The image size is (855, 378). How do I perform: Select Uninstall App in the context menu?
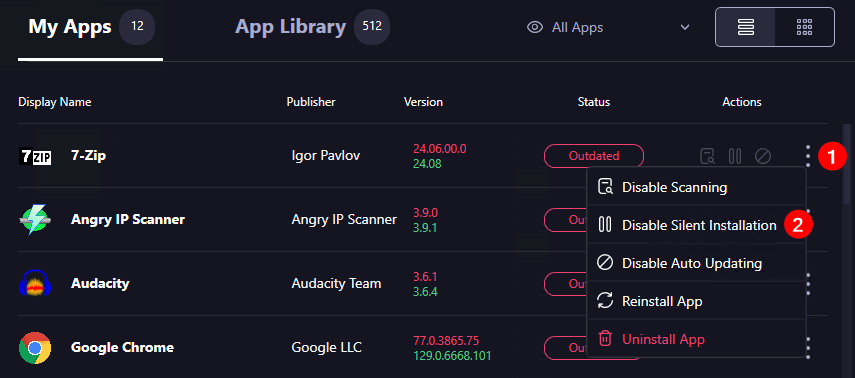[x=696, y=339]
